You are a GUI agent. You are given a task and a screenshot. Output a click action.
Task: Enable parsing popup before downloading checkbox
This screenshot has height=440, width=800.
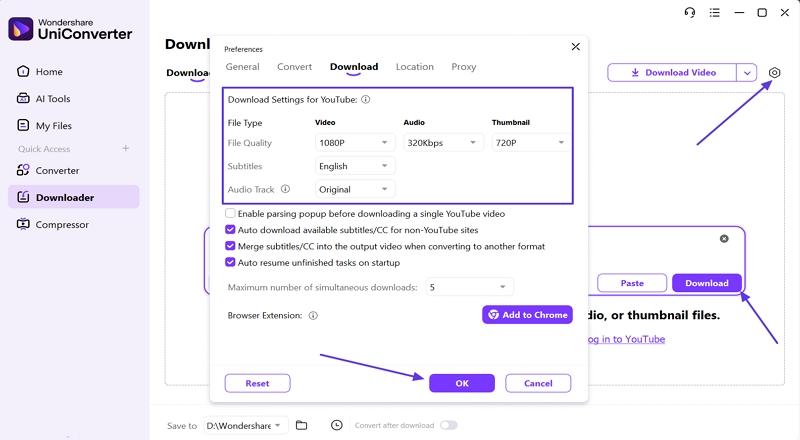(x=230, y=213)
